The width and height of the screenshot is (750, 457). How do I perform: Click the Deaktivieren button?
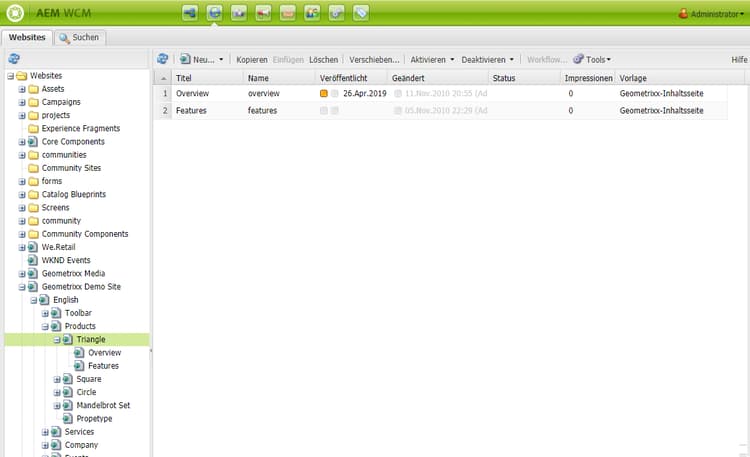483,60
